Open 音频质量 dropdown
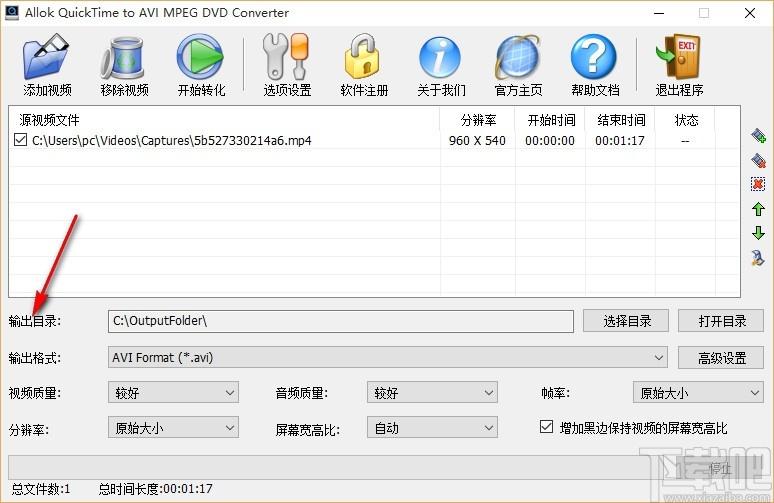 (432, 392)
